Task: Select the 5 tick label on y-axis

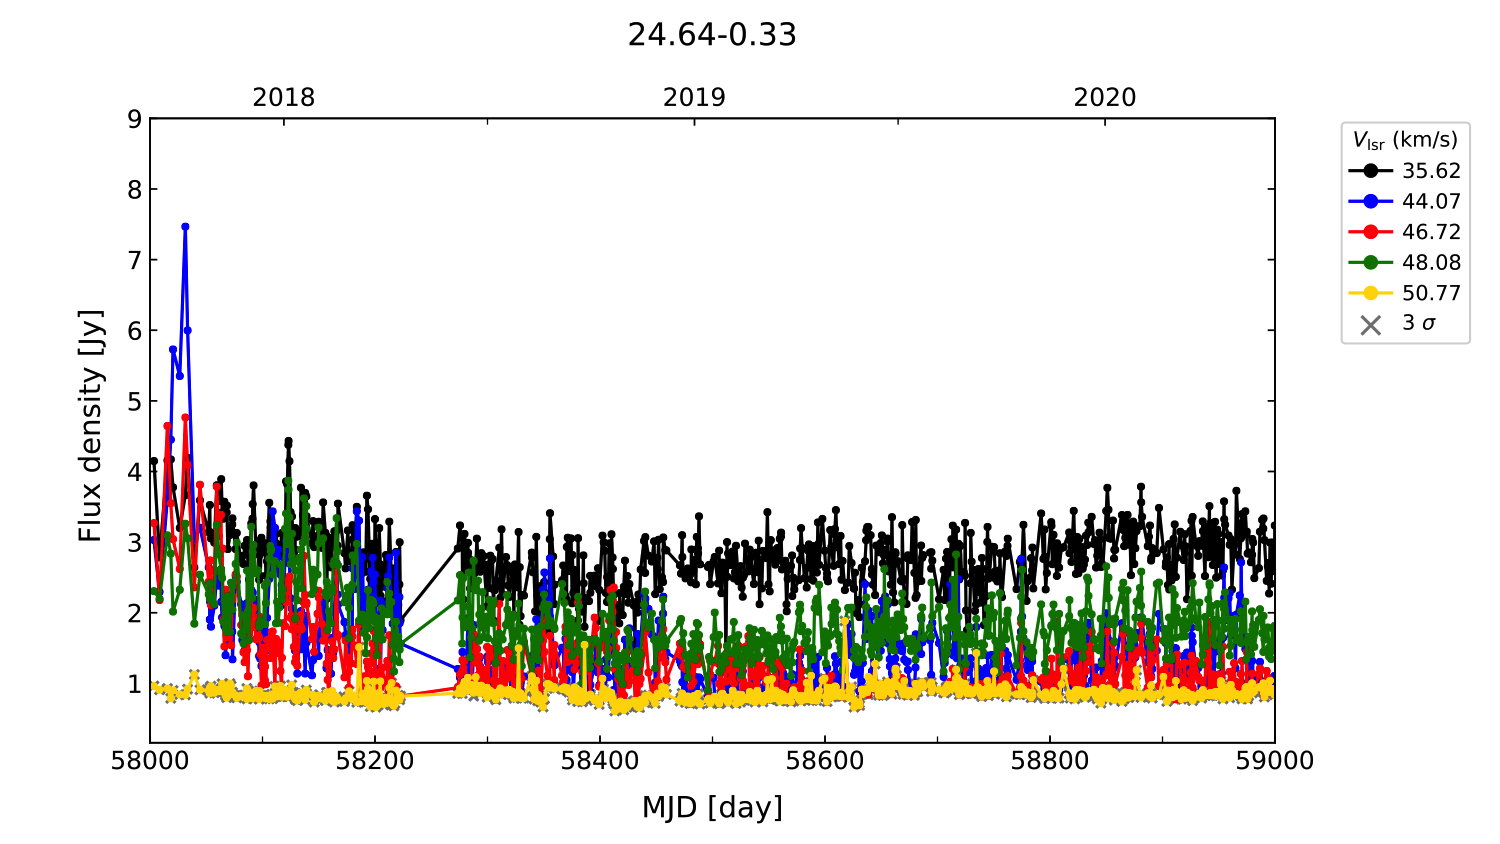Action: click(x=134, y=401)
